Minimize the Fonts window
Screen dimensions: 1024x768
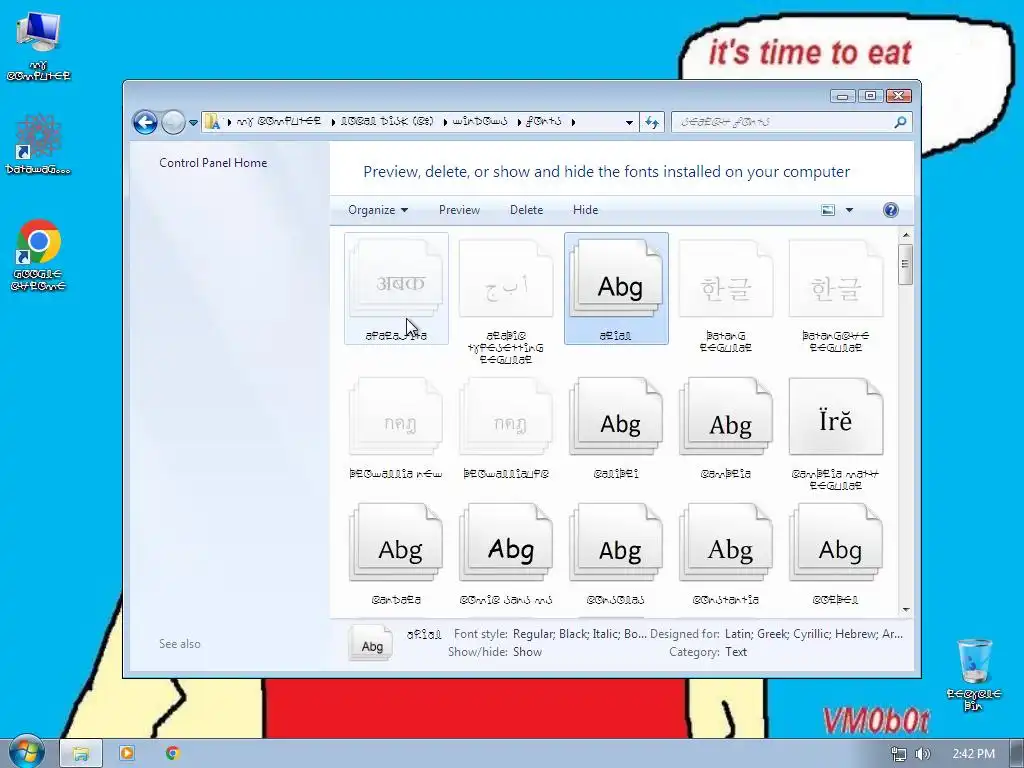click(x=842, y=96)
